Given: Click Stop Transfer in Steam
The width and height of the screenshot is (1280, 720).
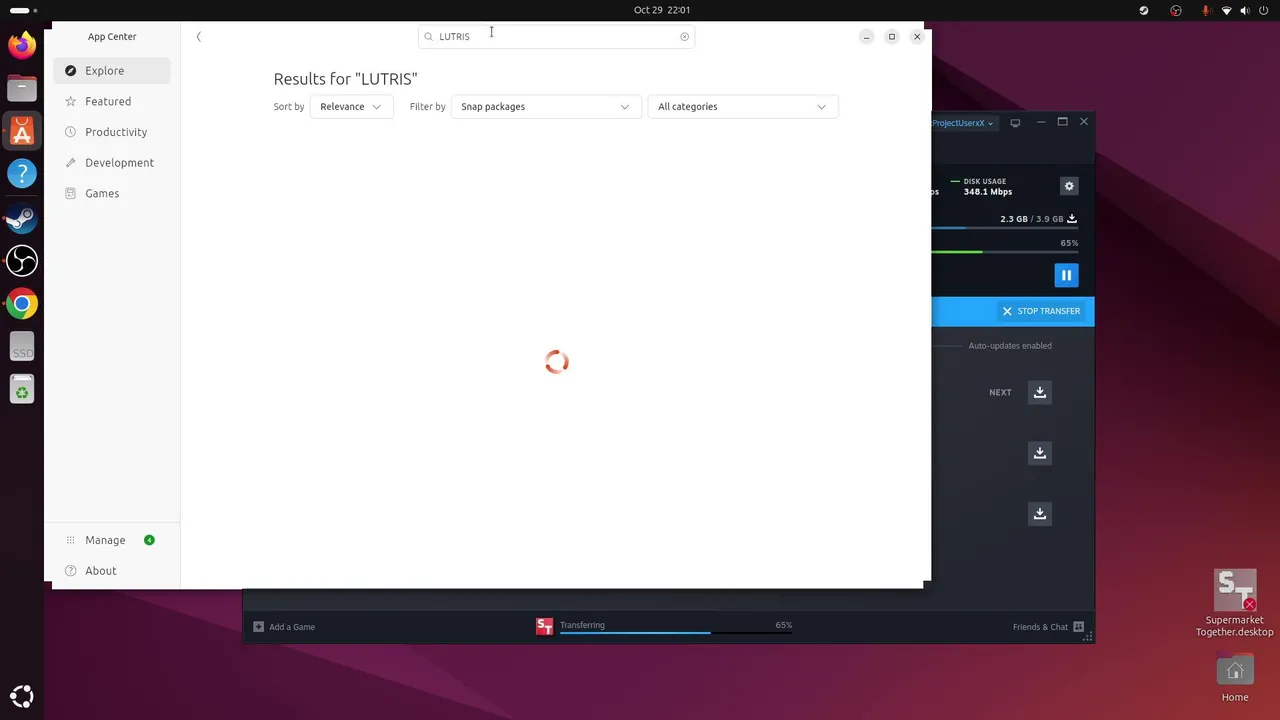Looking at the screenshot, I should point(1041,311).
